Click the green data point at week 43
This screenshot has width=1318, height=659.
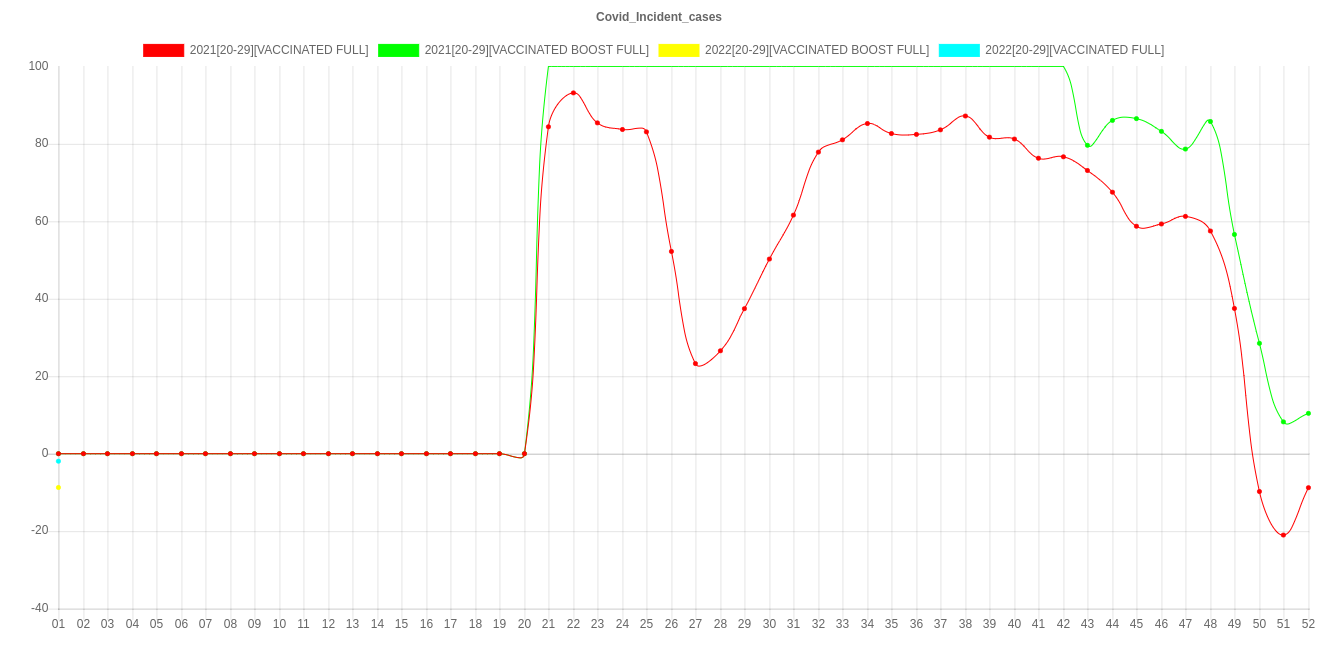(x=1087, y=145)
